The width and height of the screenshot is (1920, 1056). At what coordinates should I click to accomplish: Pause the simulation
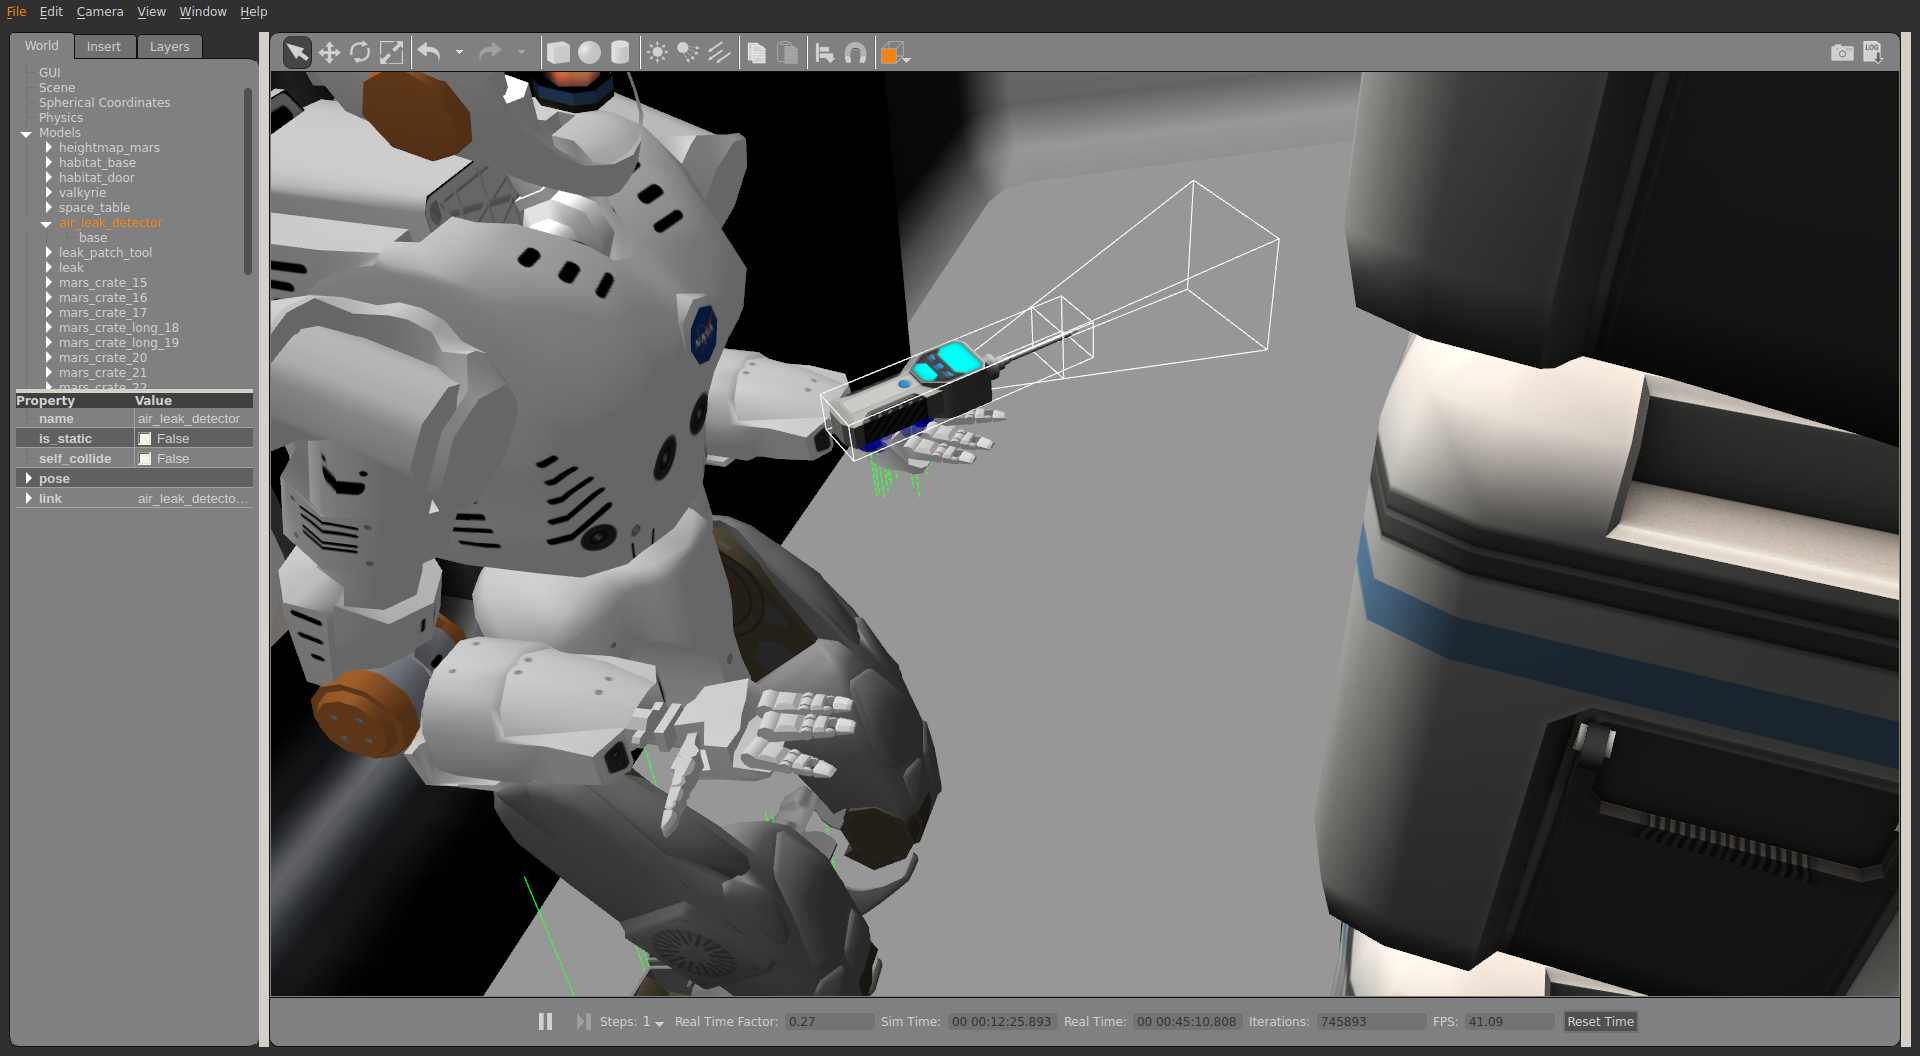pos(545,1021)
